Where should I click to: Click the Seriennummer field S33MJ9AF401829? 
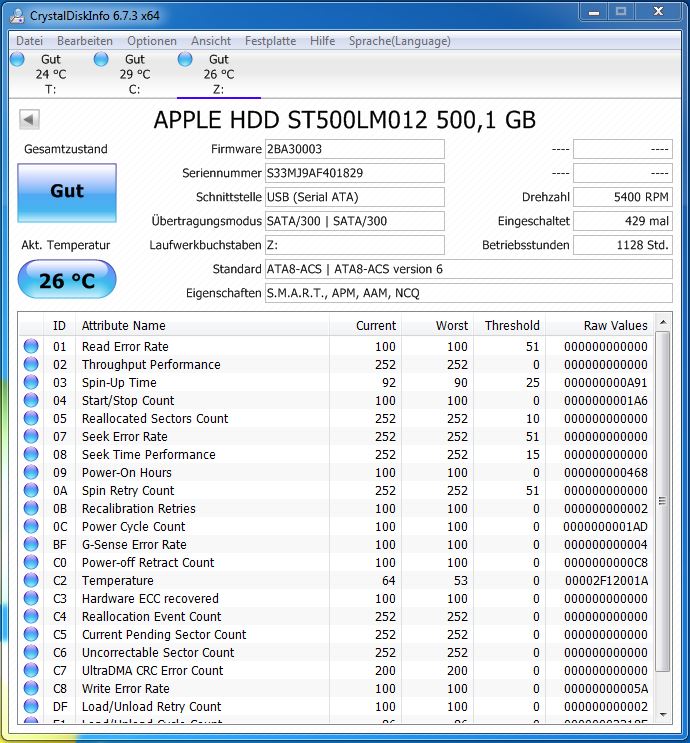point(354,173)
